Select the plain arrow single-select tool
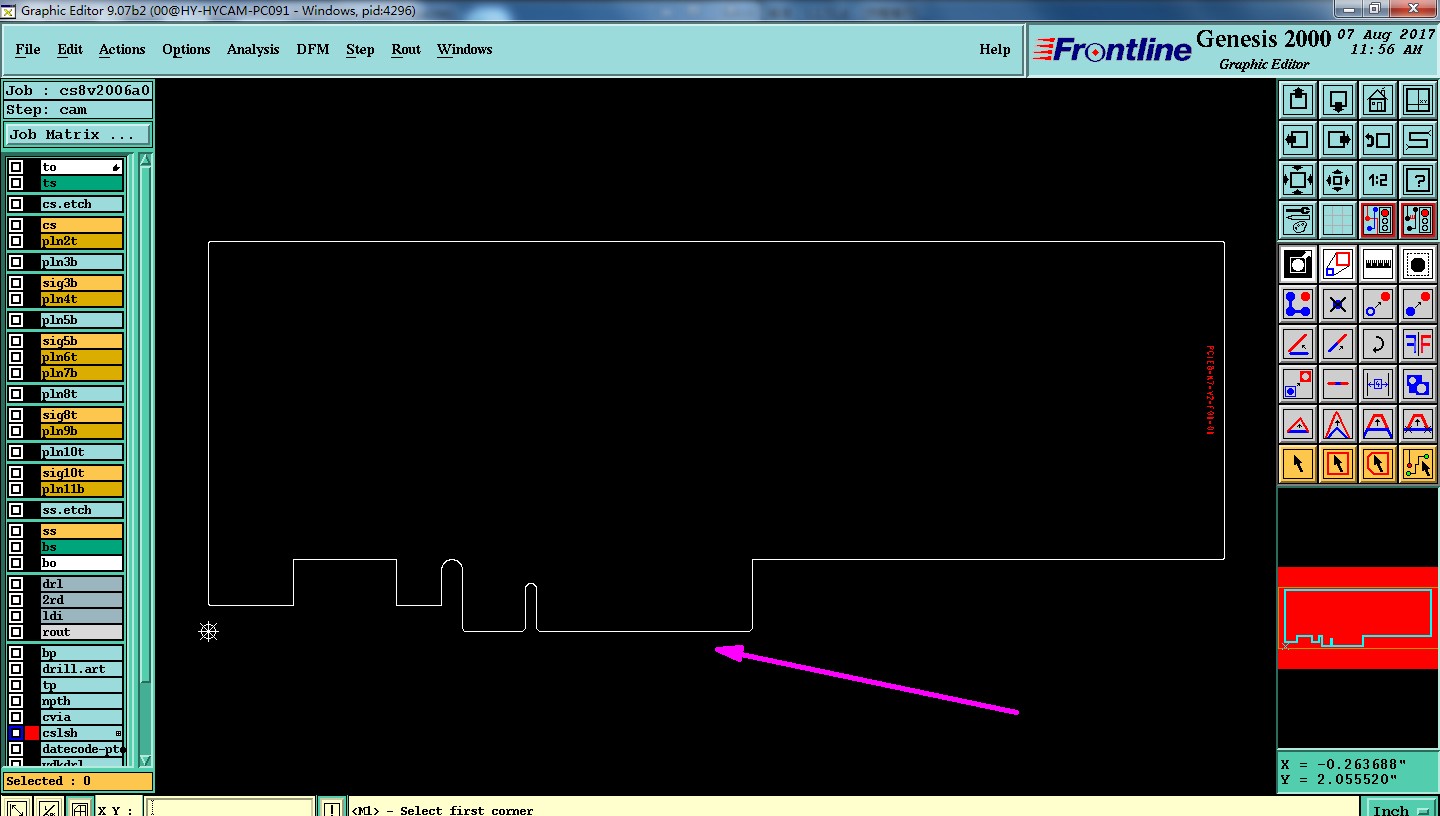 (x=1298, y=464)
